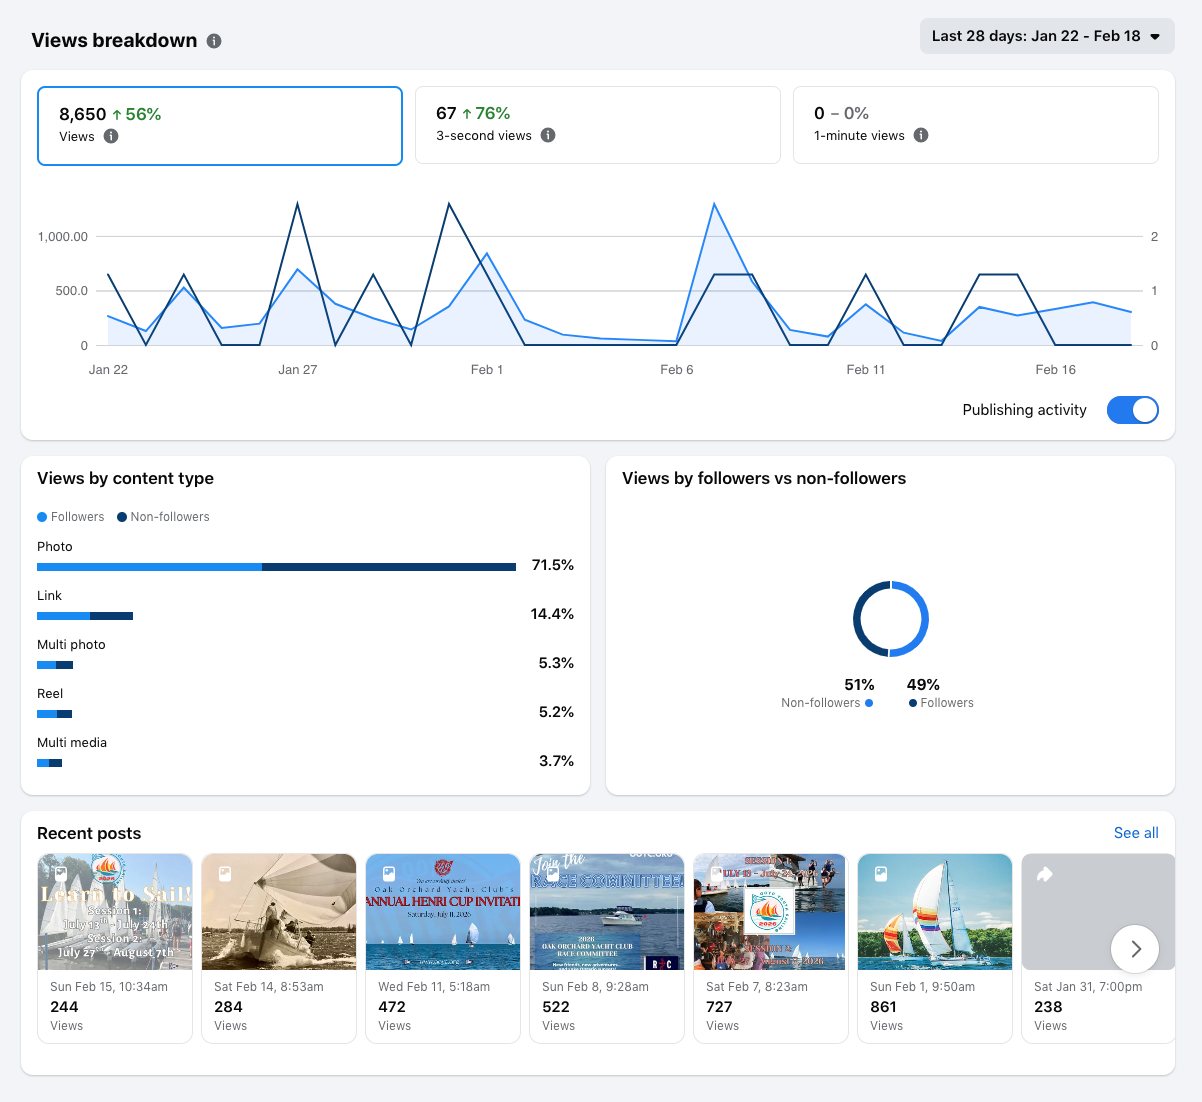The width and height of the screenshot is (1202, 1102).
Task: Switch to the 1-minute views tab
Action: (975, 125)
